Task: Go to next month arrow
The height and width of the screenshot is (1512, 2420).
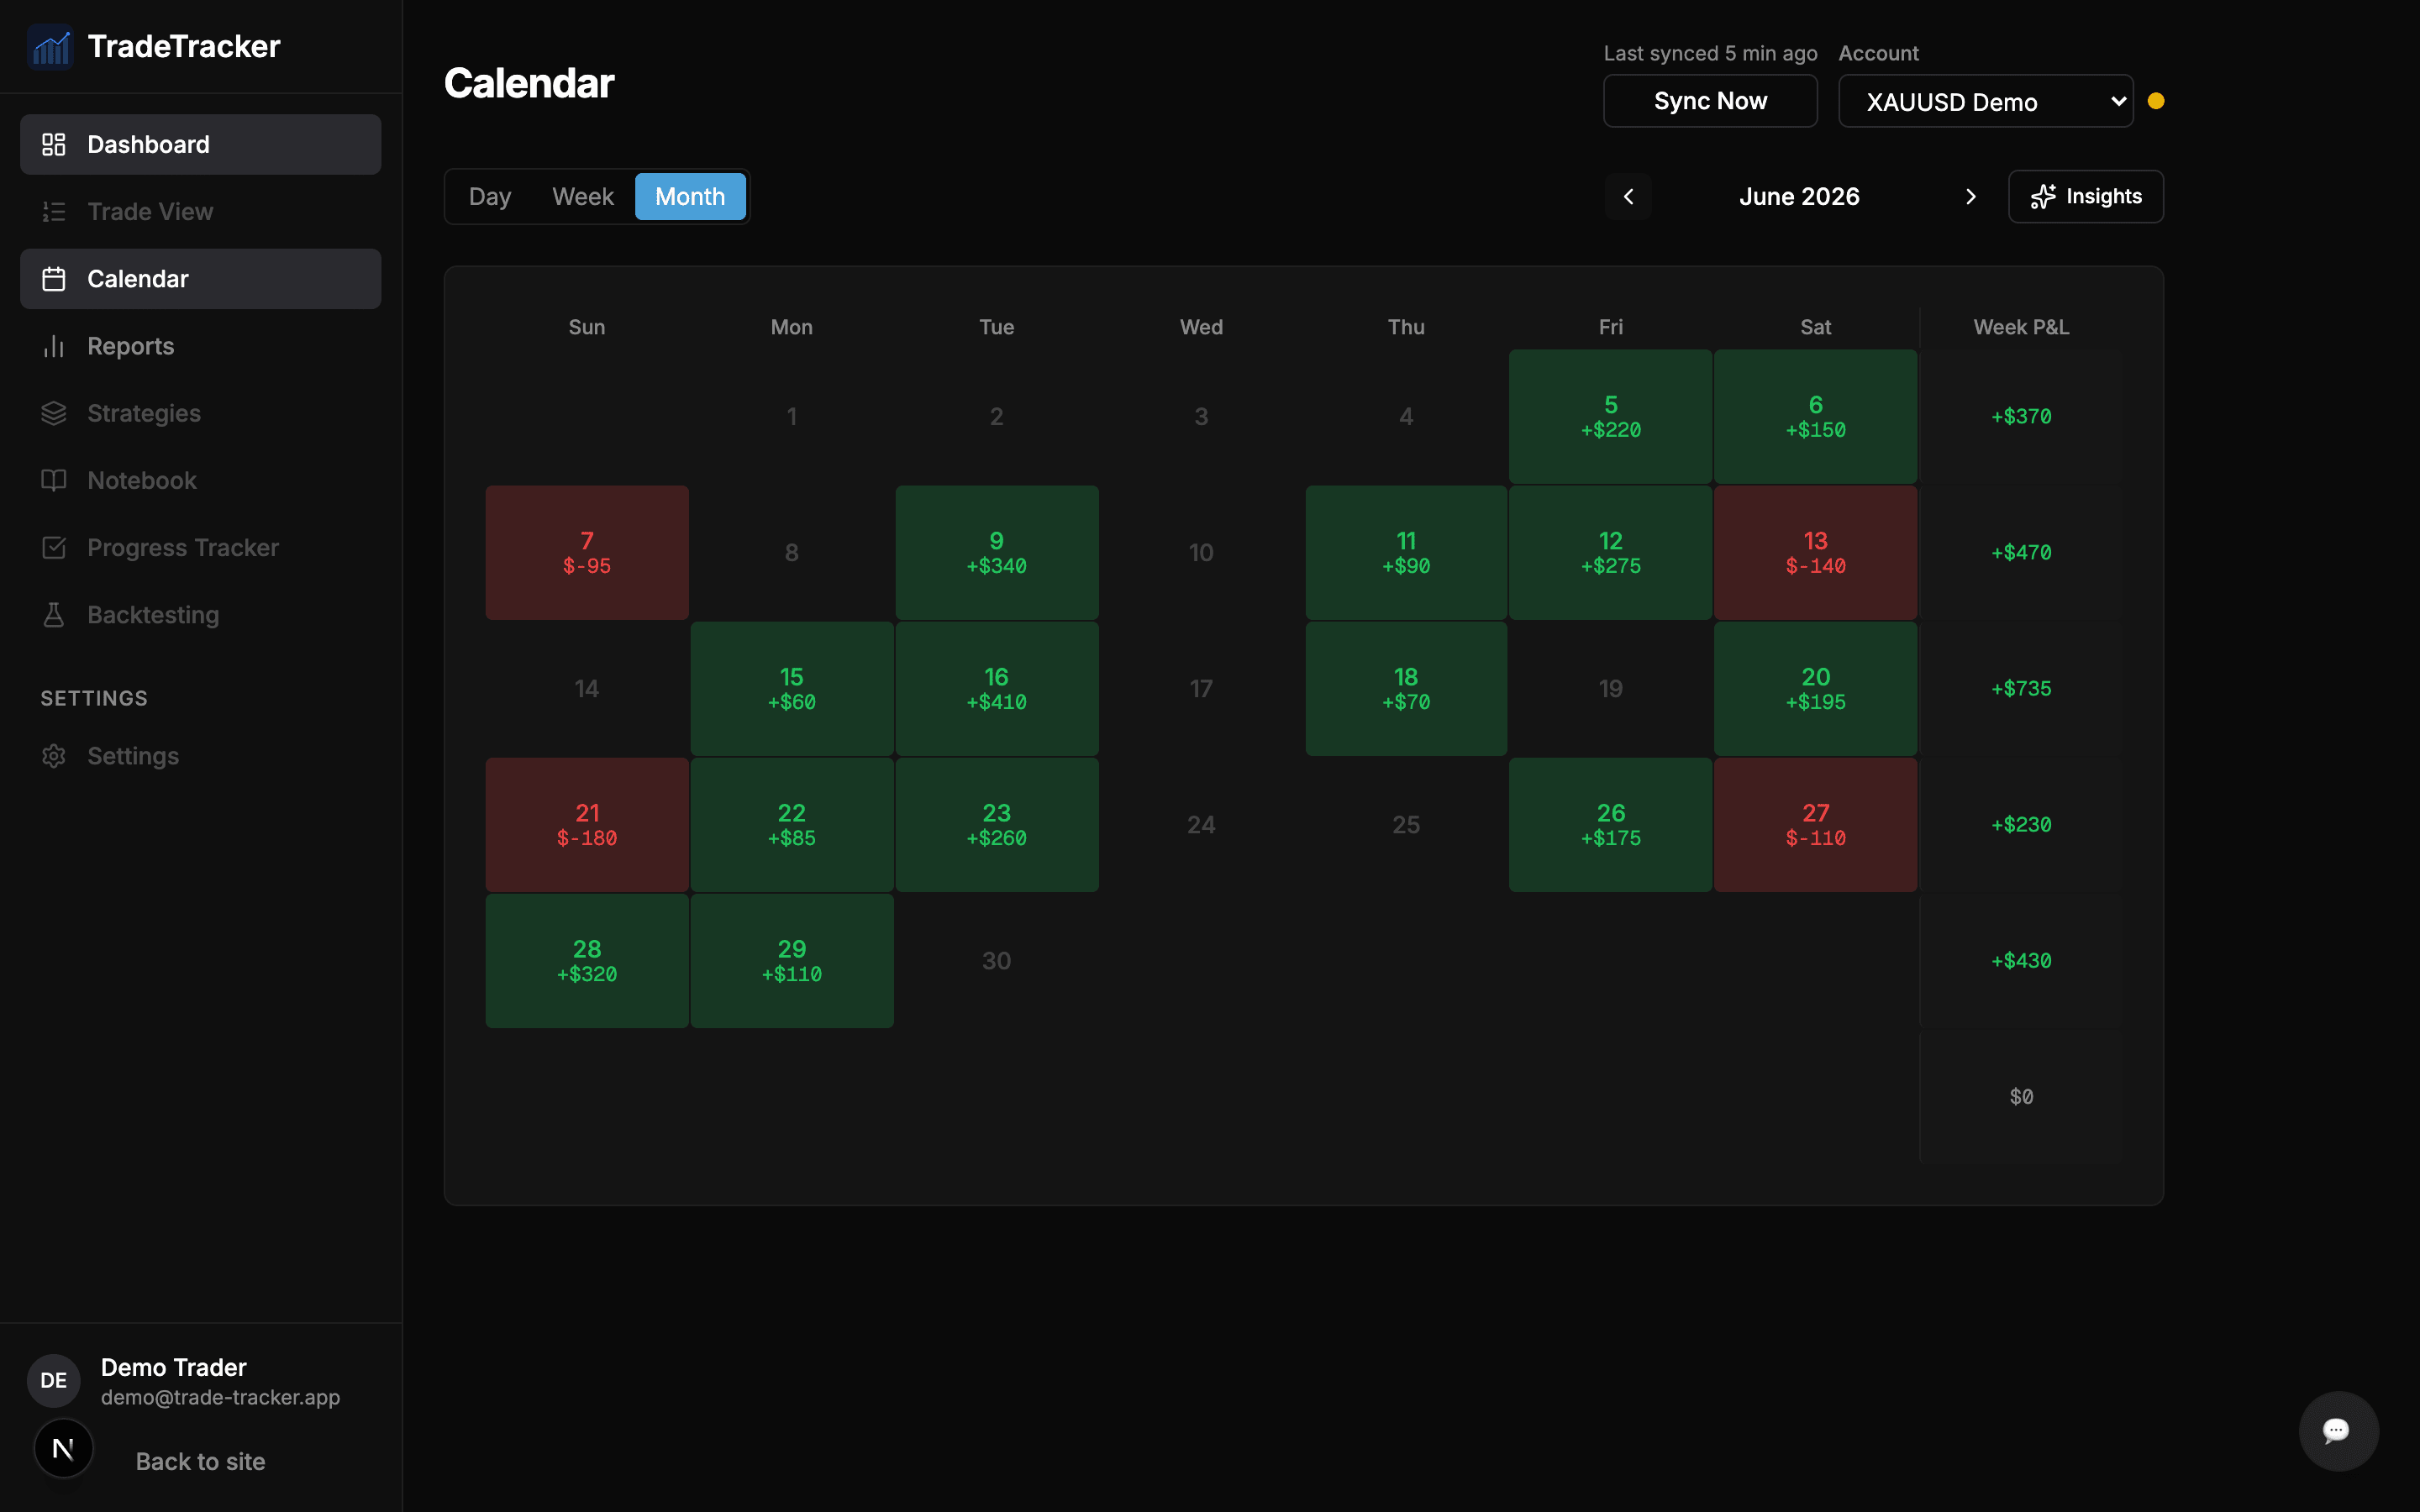Action: (x=1970, y=197)
